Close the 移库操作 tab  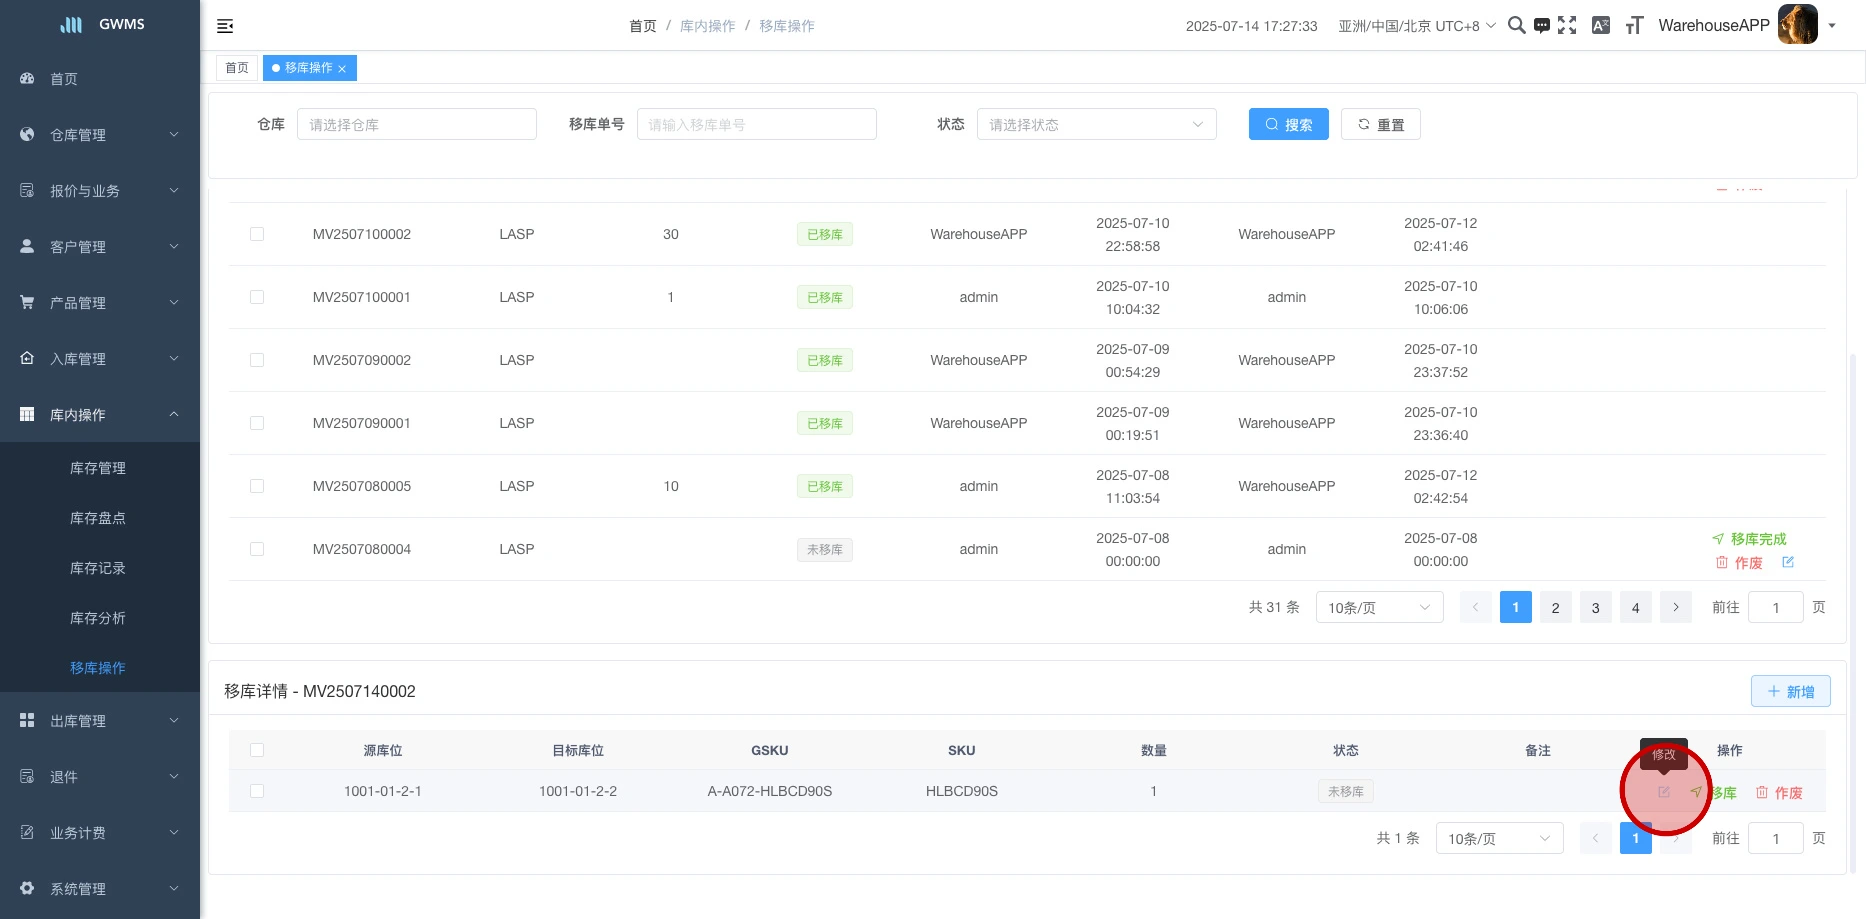pyautogui.click(x=342, y=69)
